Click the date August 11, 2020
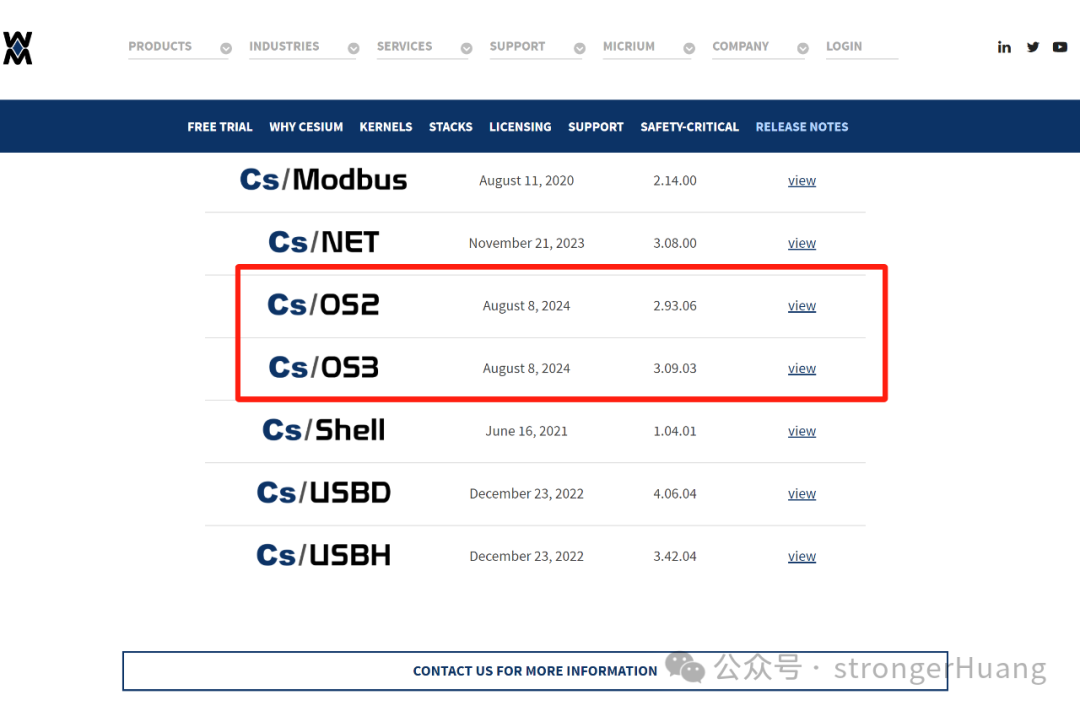 (526, 181)
